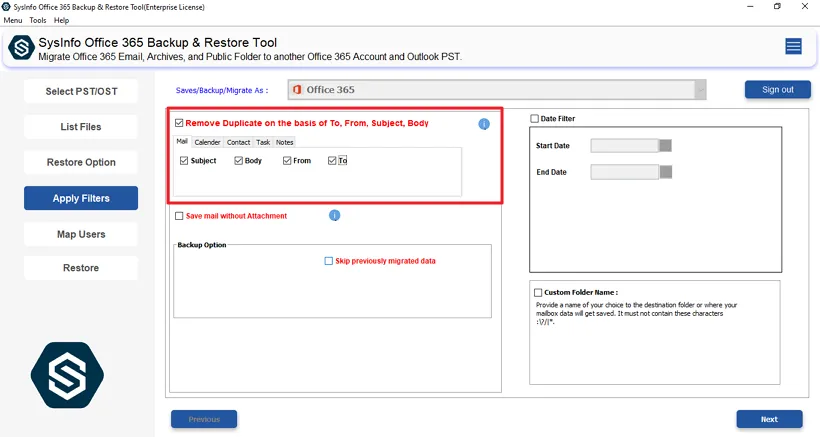Viewport: 820px width, 437px height.
Task: Click info icon beside Remove Duplicate option
Action: [484, 124]
